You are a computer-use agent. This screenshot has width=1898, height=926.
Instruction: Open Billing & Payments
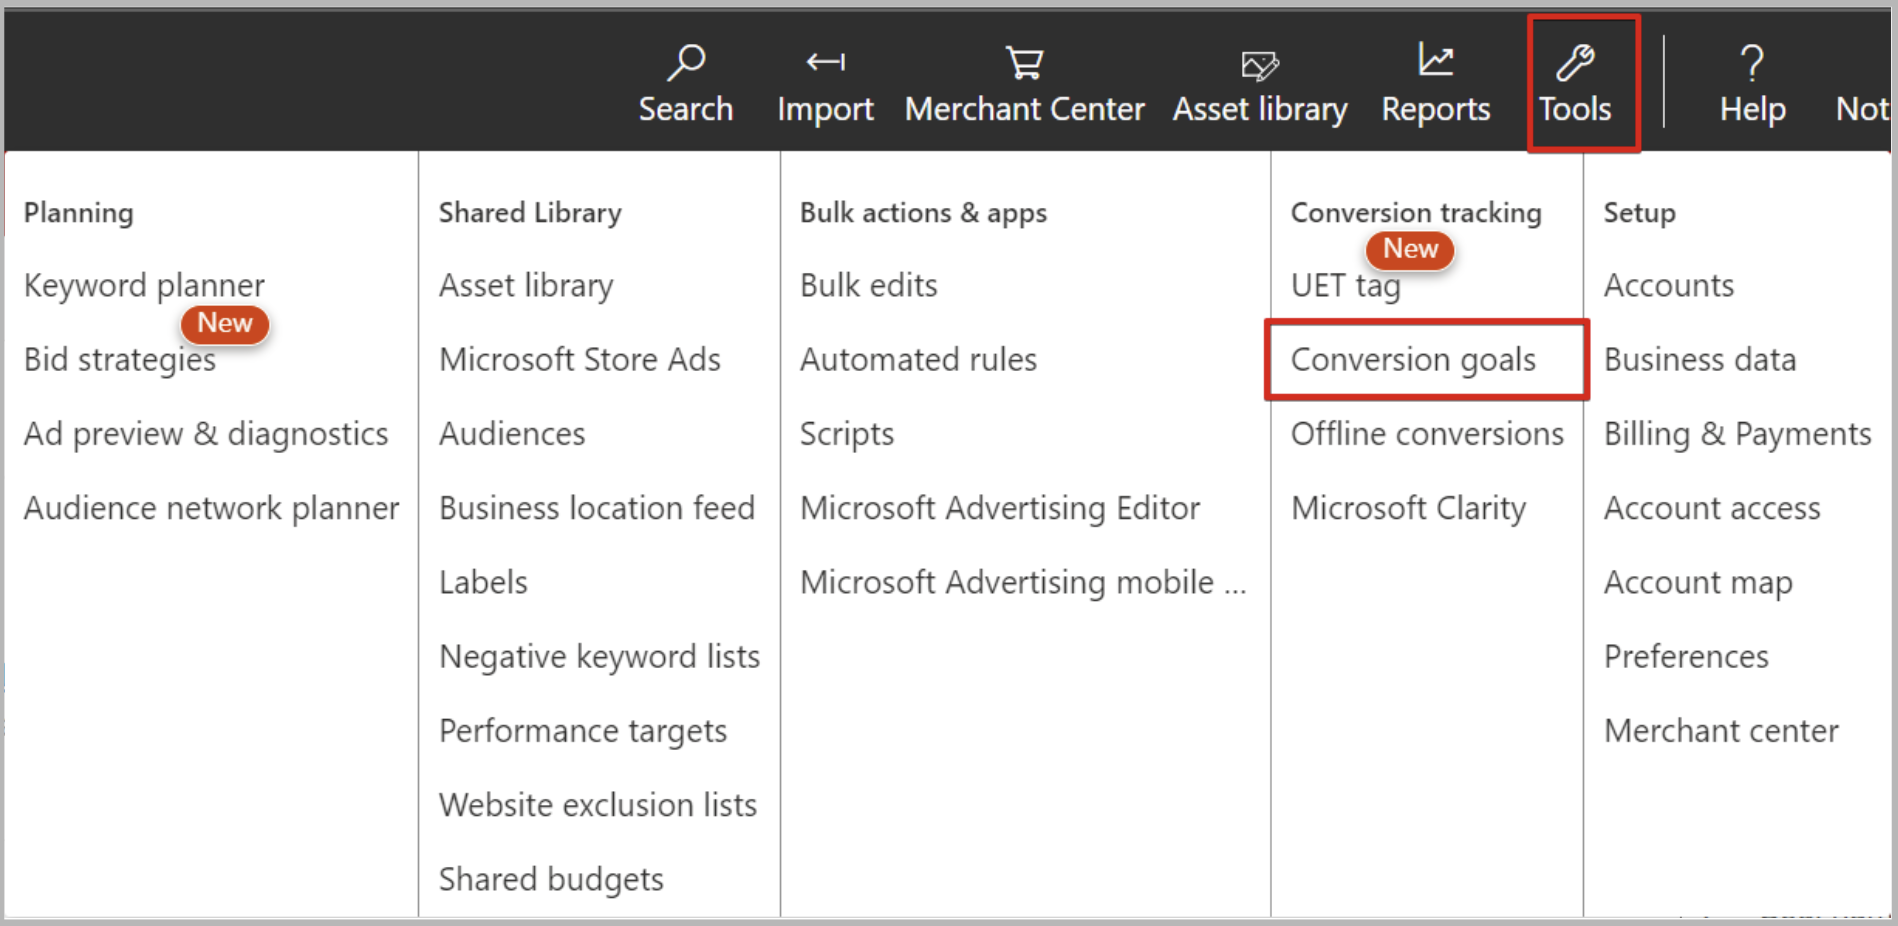coord(1737,434)
